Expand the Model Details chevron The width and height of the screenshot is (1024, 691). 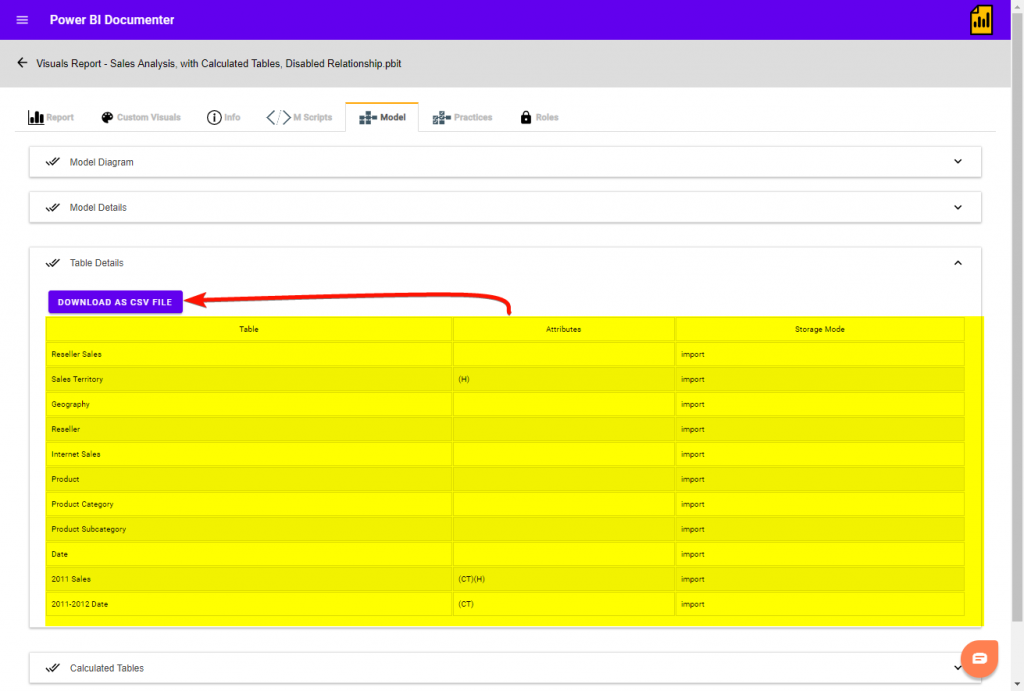[x=957, y=208]
